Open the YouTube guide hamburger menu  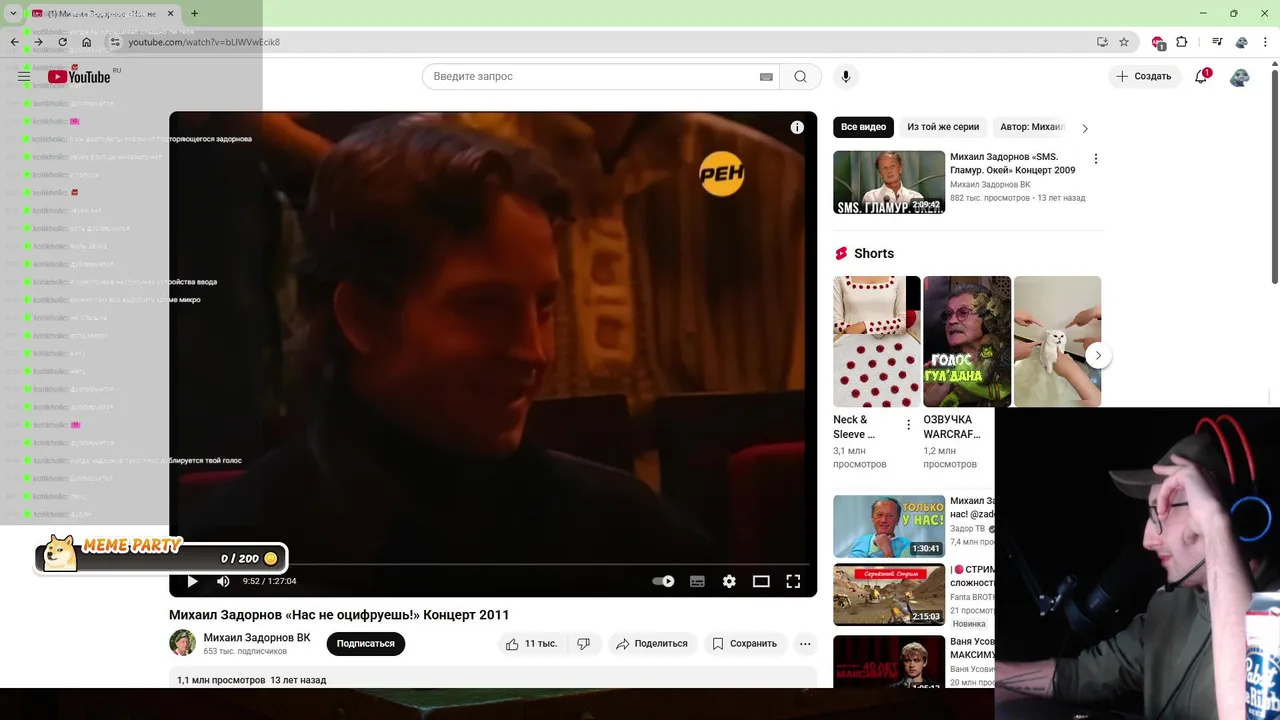[24, 77]
